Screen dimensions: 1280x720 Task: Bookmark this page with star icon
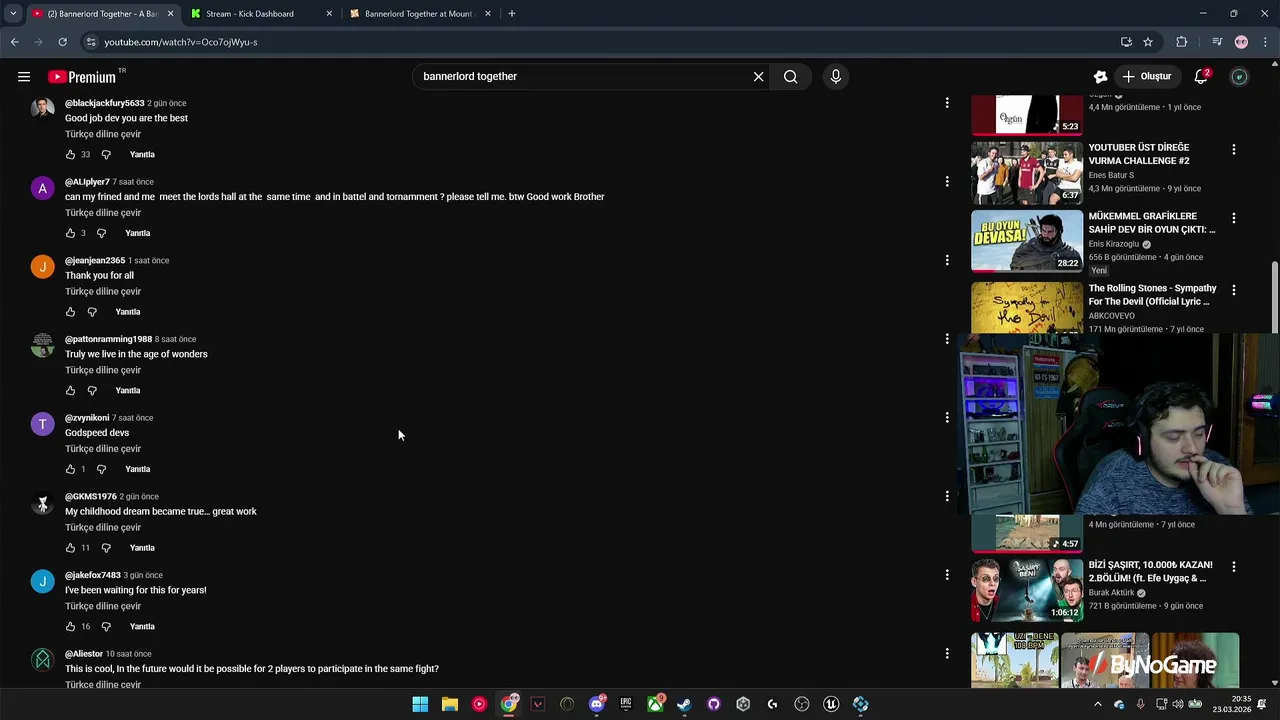point(1148,42)
